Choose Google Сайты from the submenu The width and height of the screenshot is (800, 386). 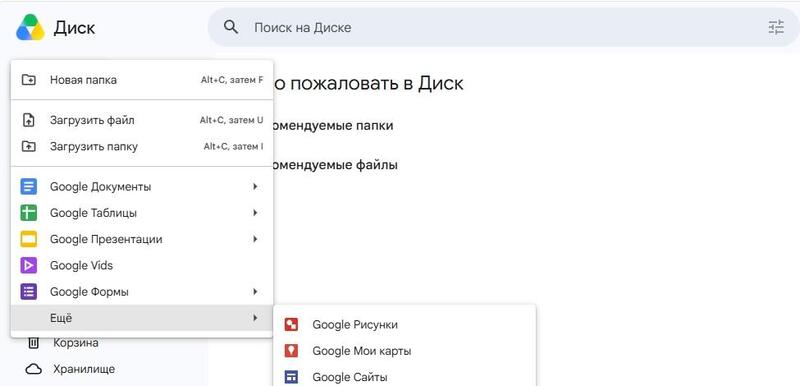[405, 377]
